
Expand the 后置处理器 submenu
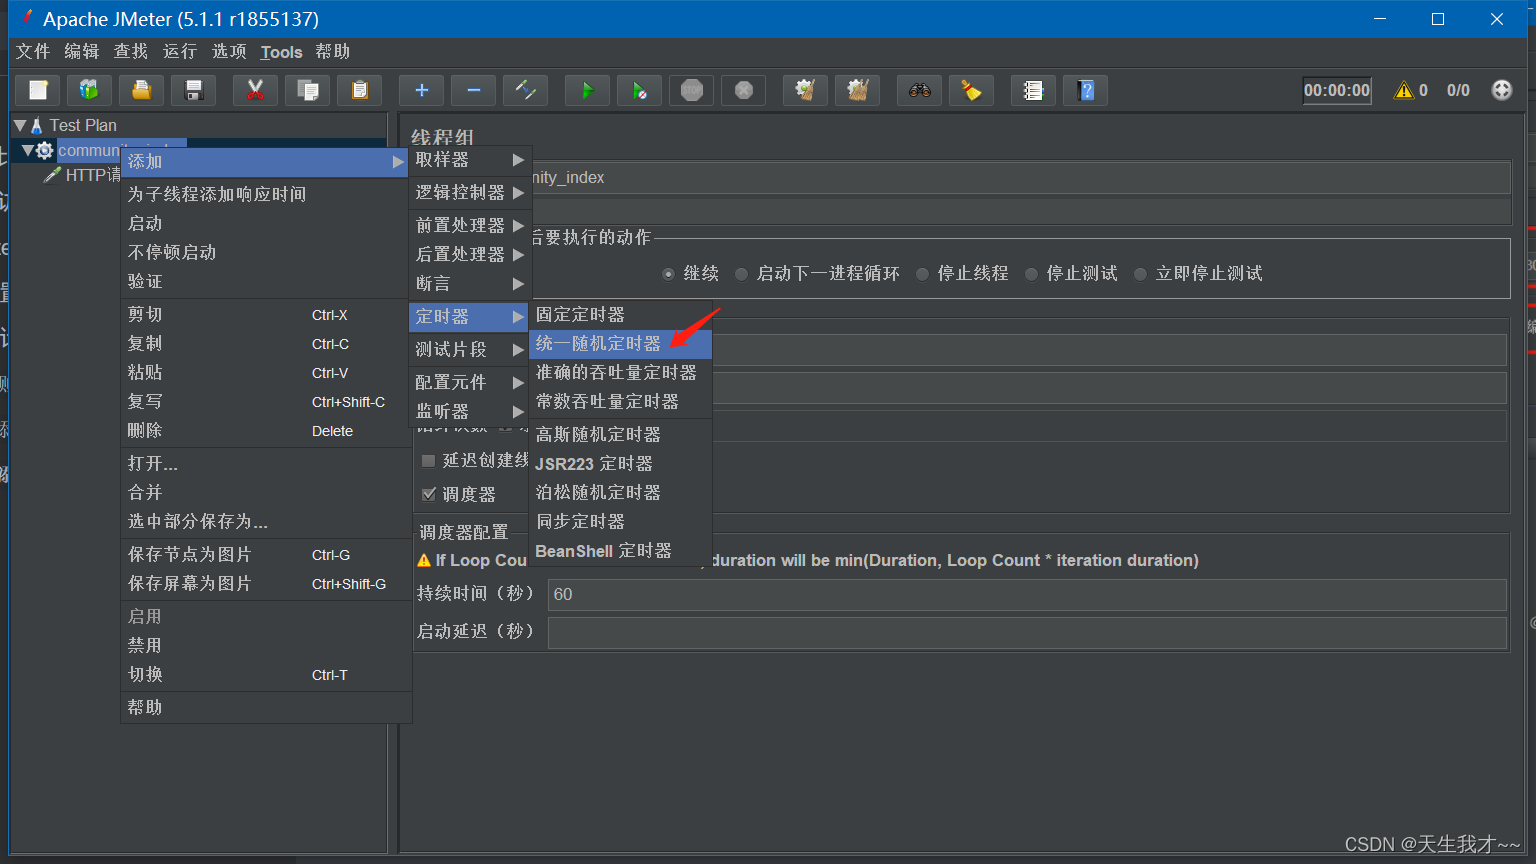pos(470,255)
